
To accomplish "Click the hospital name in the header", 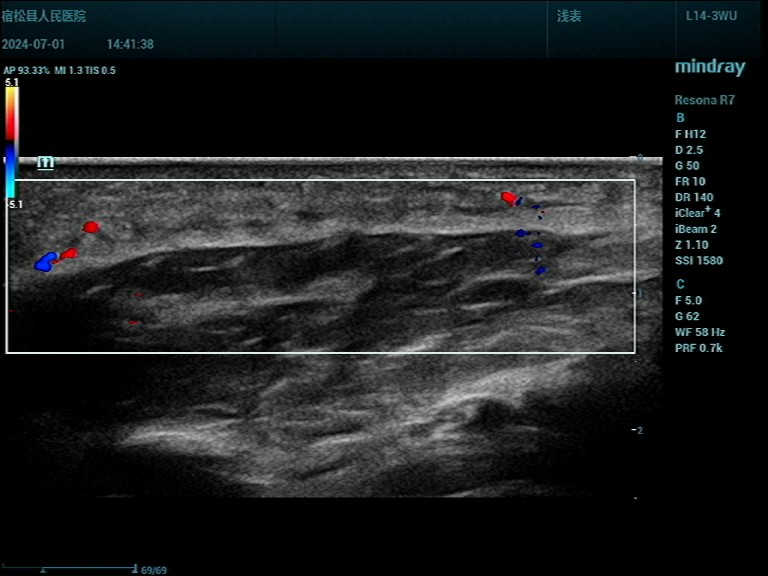I will (44, 16).
